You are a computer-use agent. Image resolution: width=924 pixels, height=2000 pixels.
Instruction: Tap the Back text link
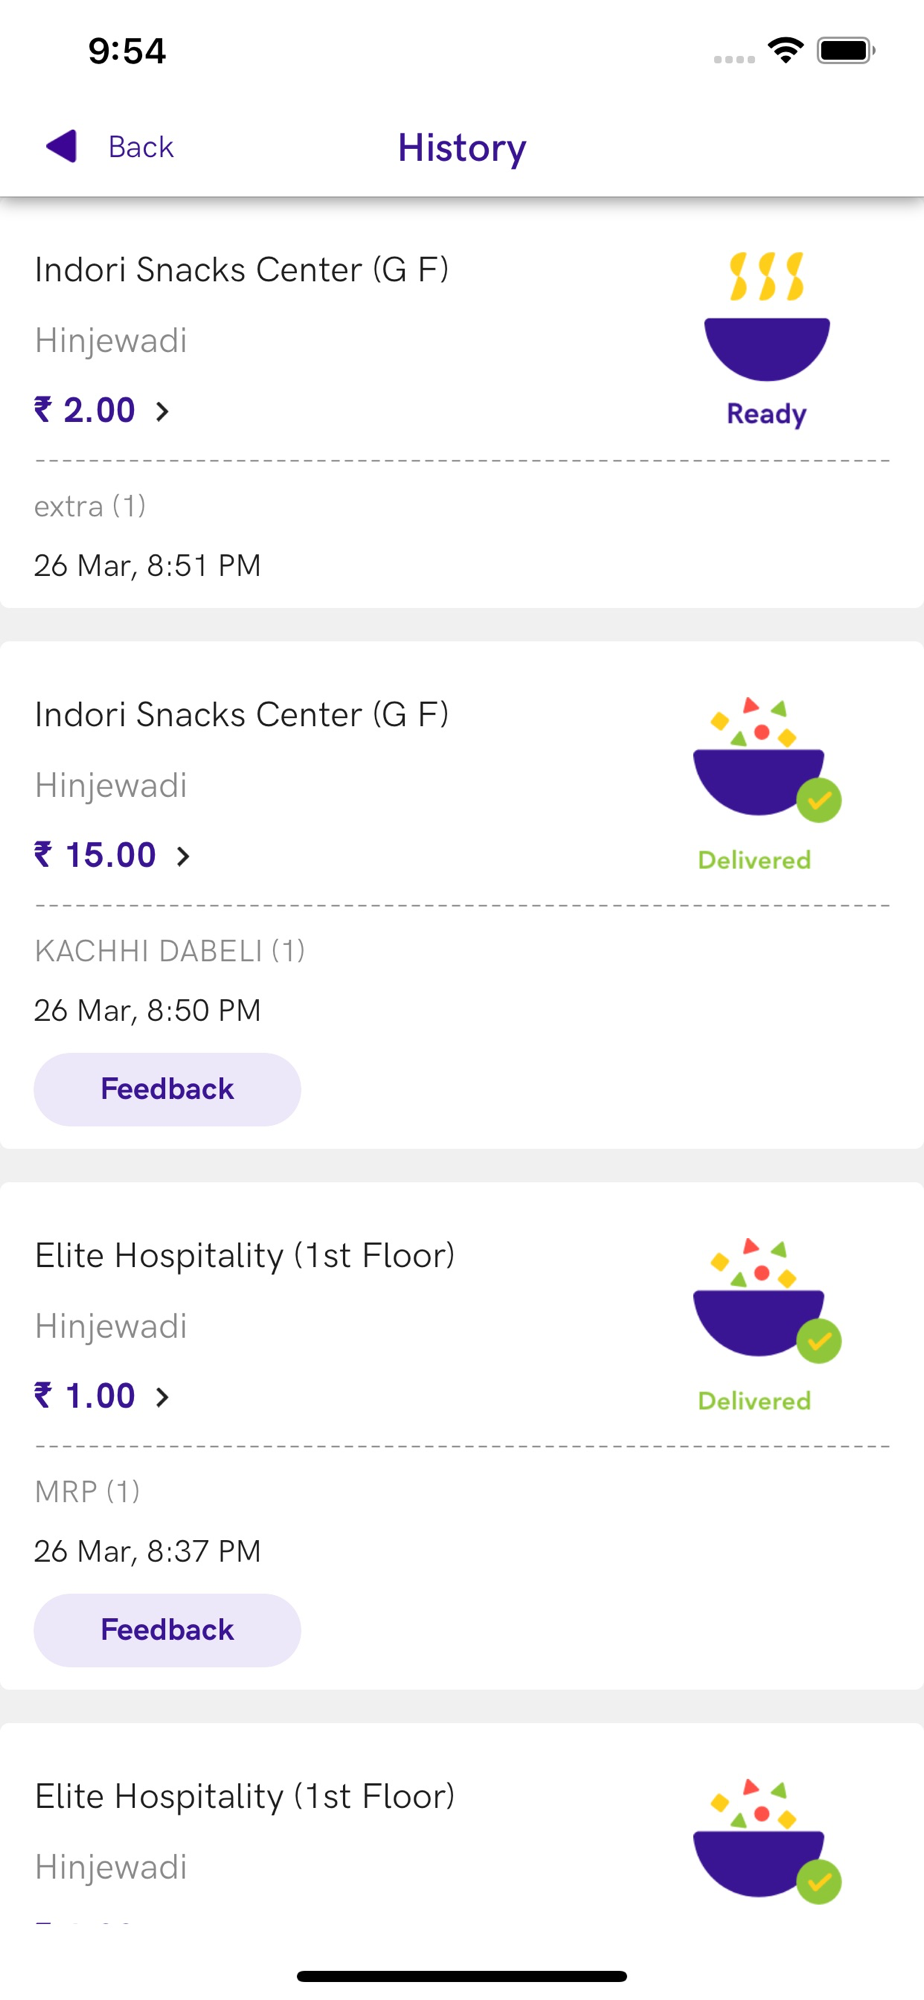[141, 147]
